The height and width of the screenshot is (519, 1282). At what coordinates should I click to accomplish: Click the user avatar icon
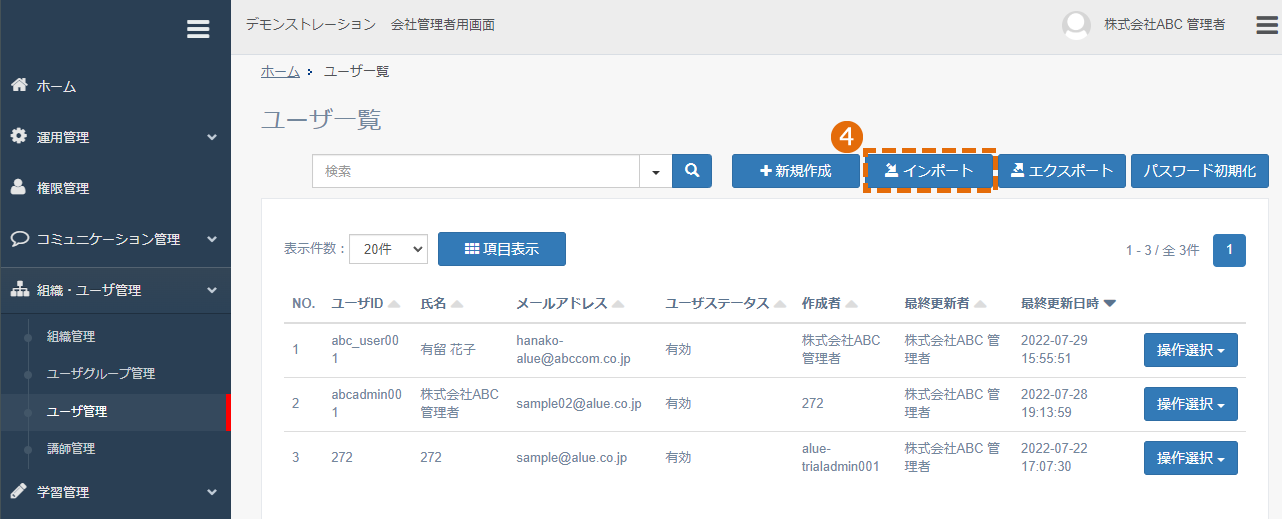click(1076, 26)
